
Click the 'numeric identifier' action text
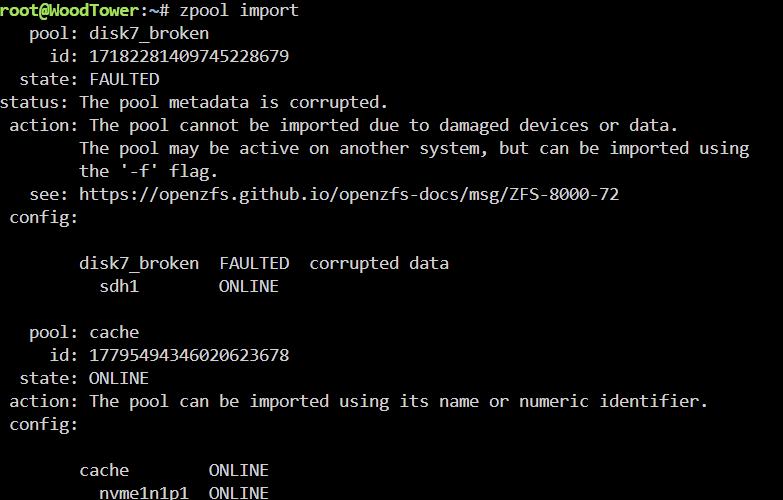click(613, 401)
